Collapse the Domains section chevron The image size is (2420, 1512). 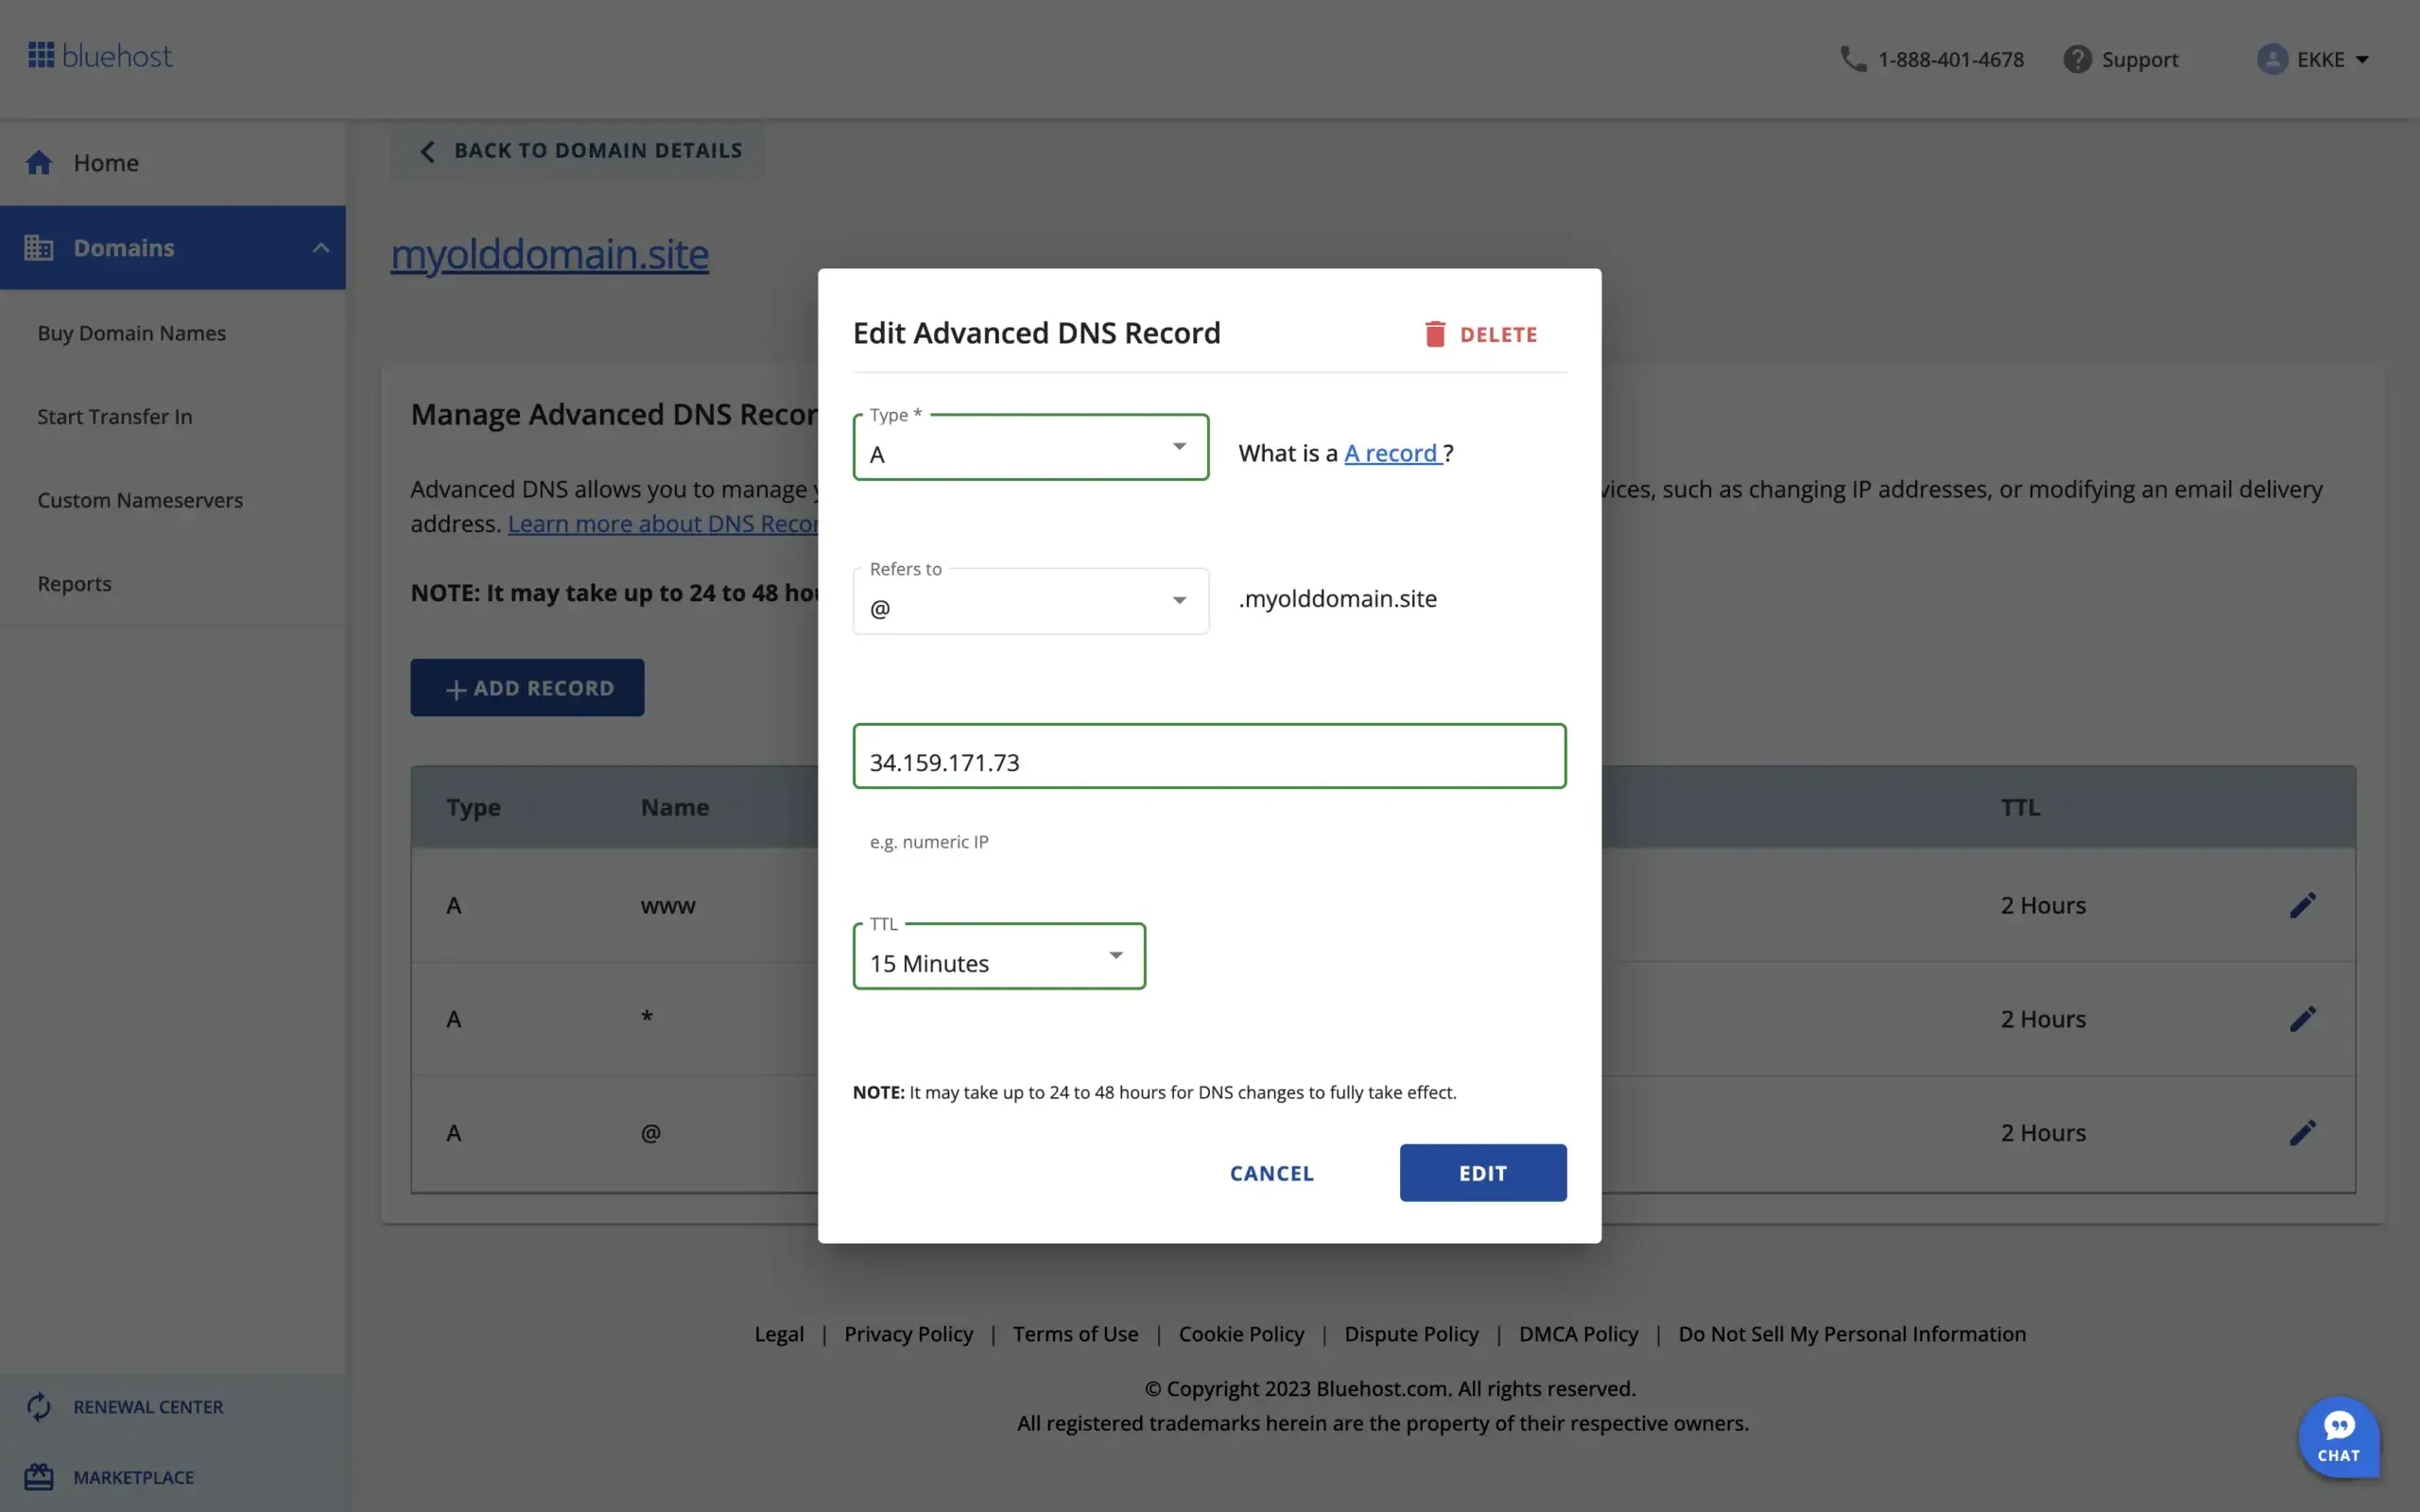tap(320, 247)
